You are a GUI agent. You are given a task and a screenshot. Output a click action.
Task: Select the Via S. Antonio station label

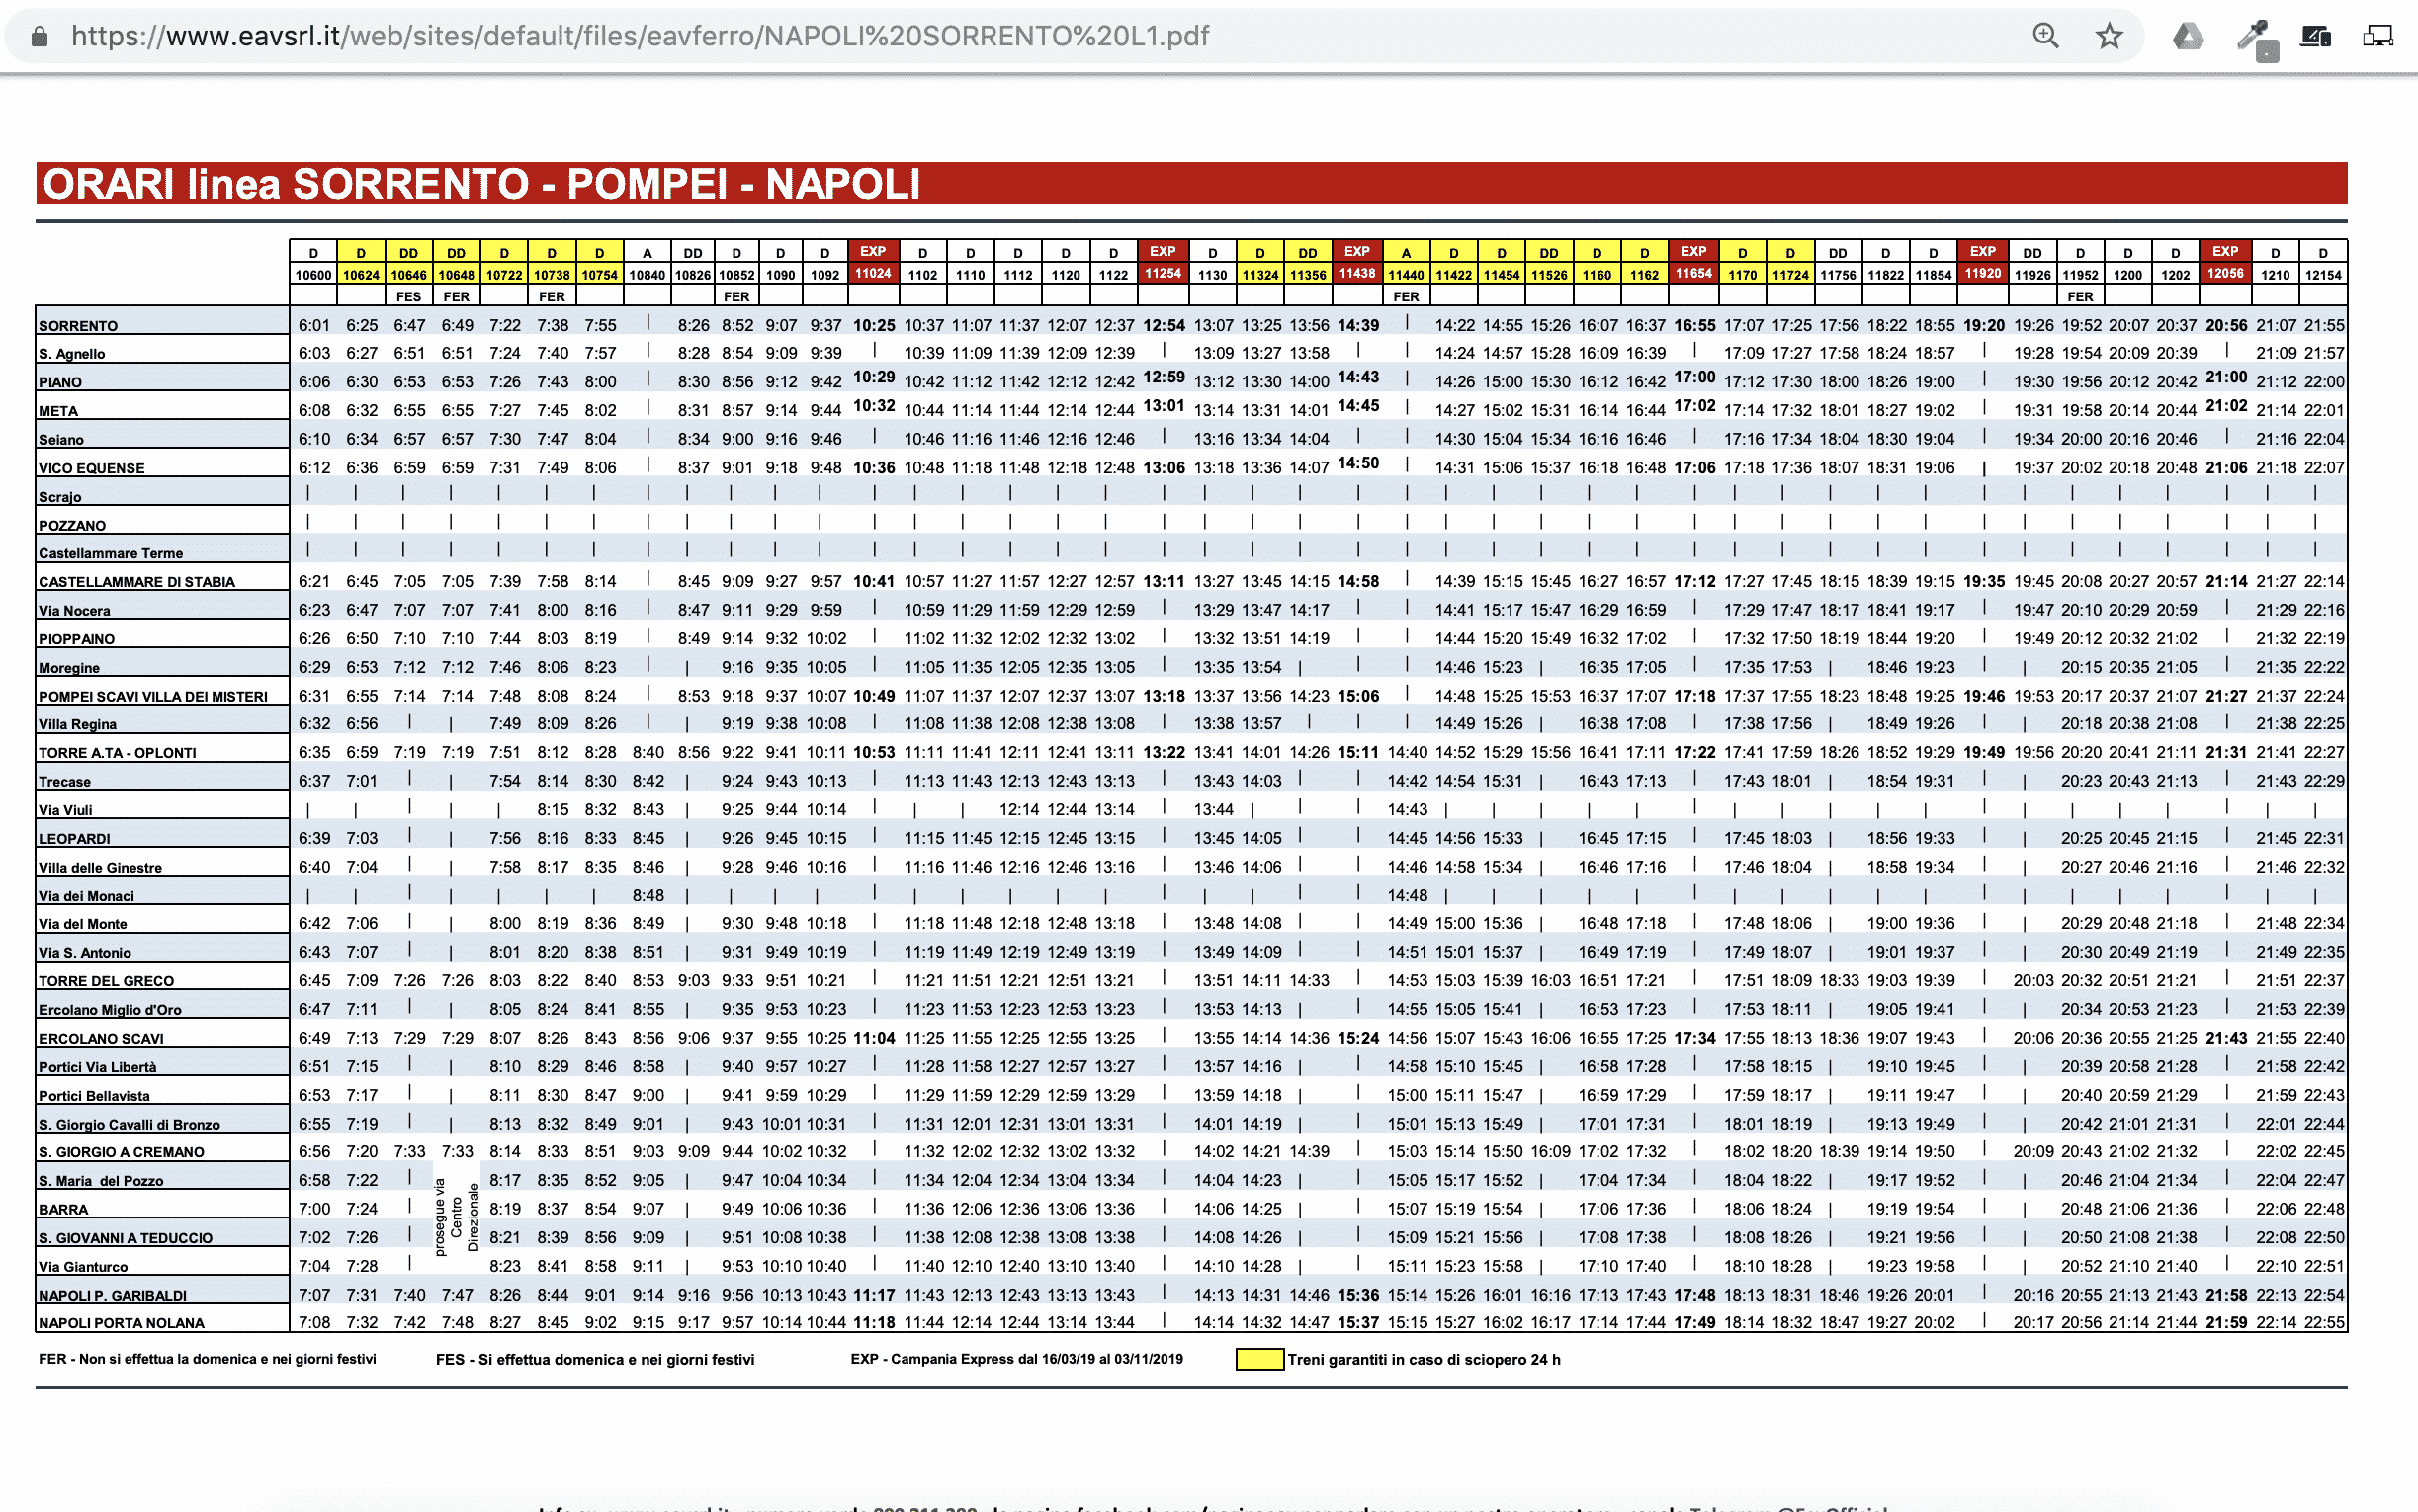point(85,953)
